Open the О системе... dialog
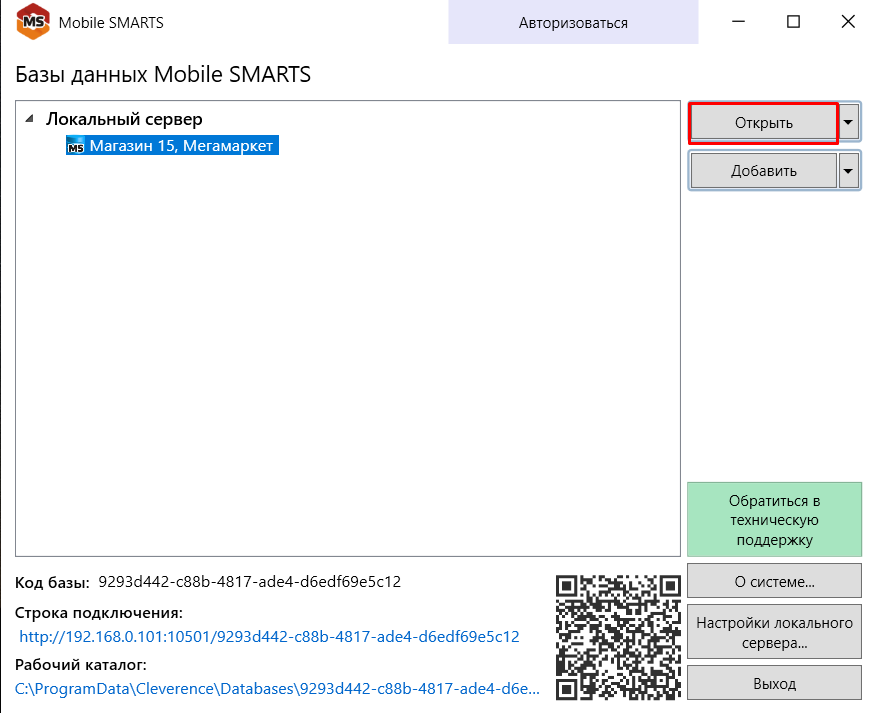 click(x=774, y=580)
